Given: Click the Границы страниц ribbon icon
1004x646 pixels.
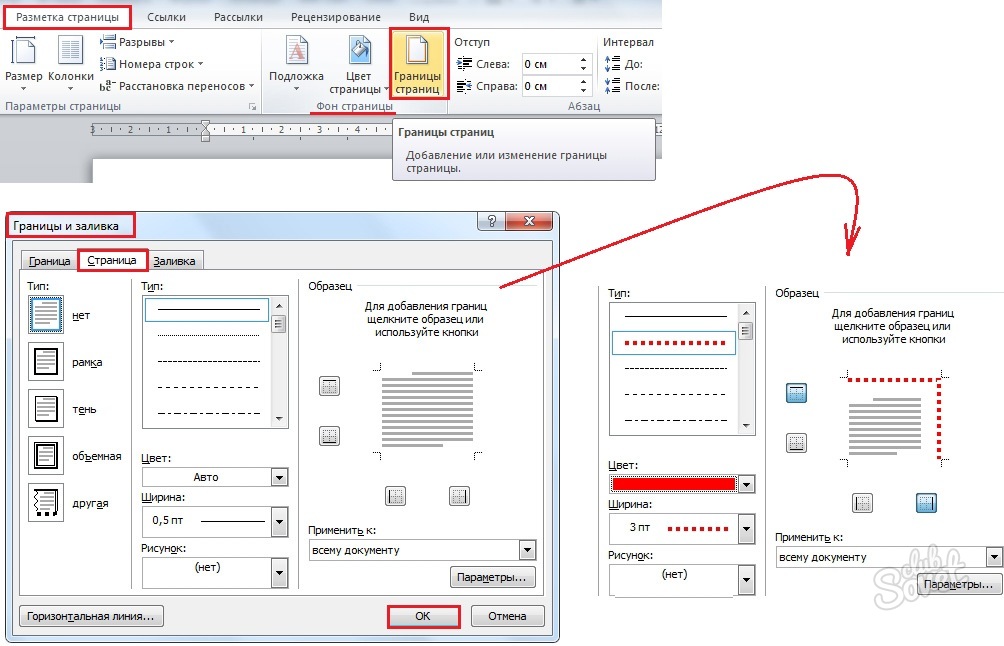Looking at the screenshot, I should pyautogui.click(x=417, y=63).
